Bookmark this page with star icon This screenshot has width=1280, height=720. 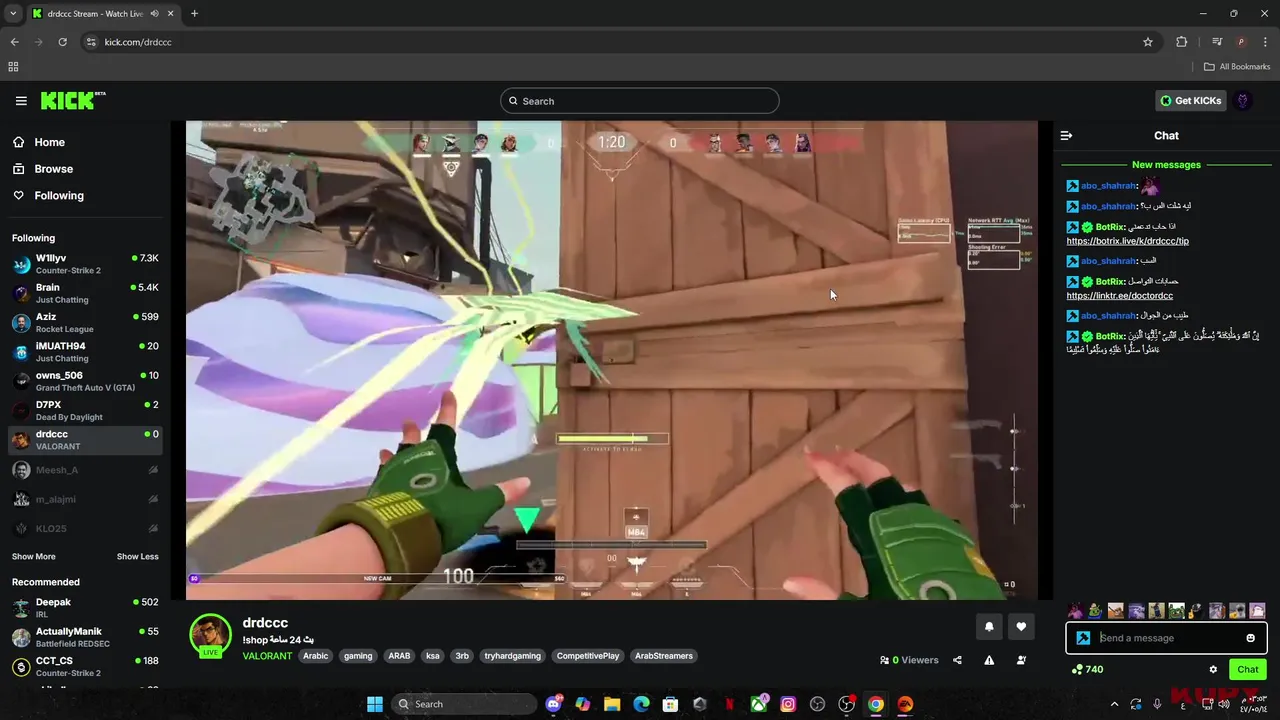point(1148,42)
